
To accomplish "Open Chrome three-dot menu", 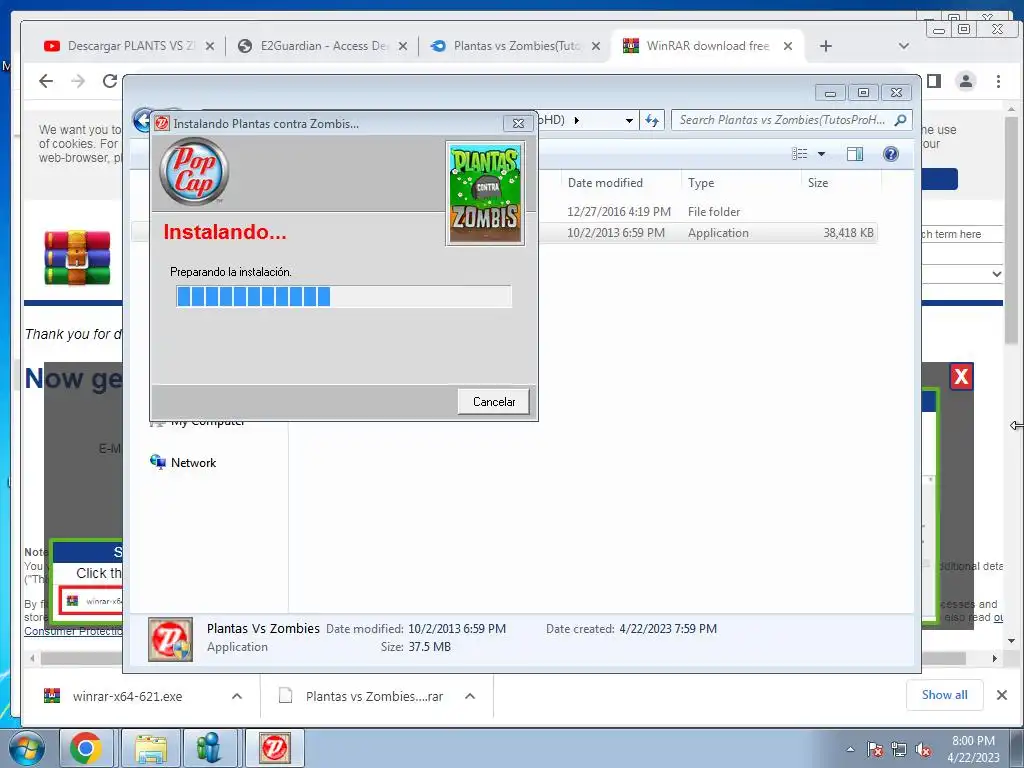I will [x=998, y=81].
